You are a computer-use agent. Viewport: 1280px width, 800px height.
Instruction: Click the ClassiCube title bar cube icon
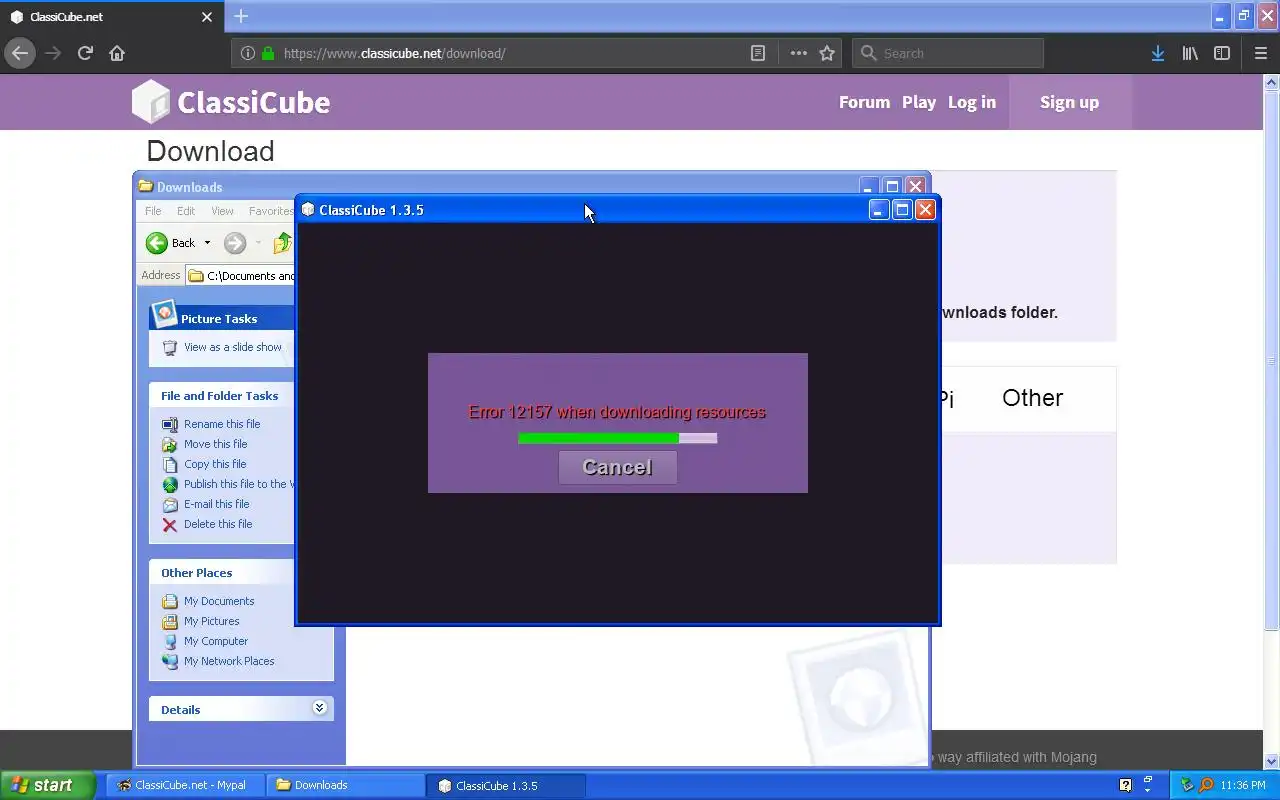pyautogui.click(x=308, y=209)
